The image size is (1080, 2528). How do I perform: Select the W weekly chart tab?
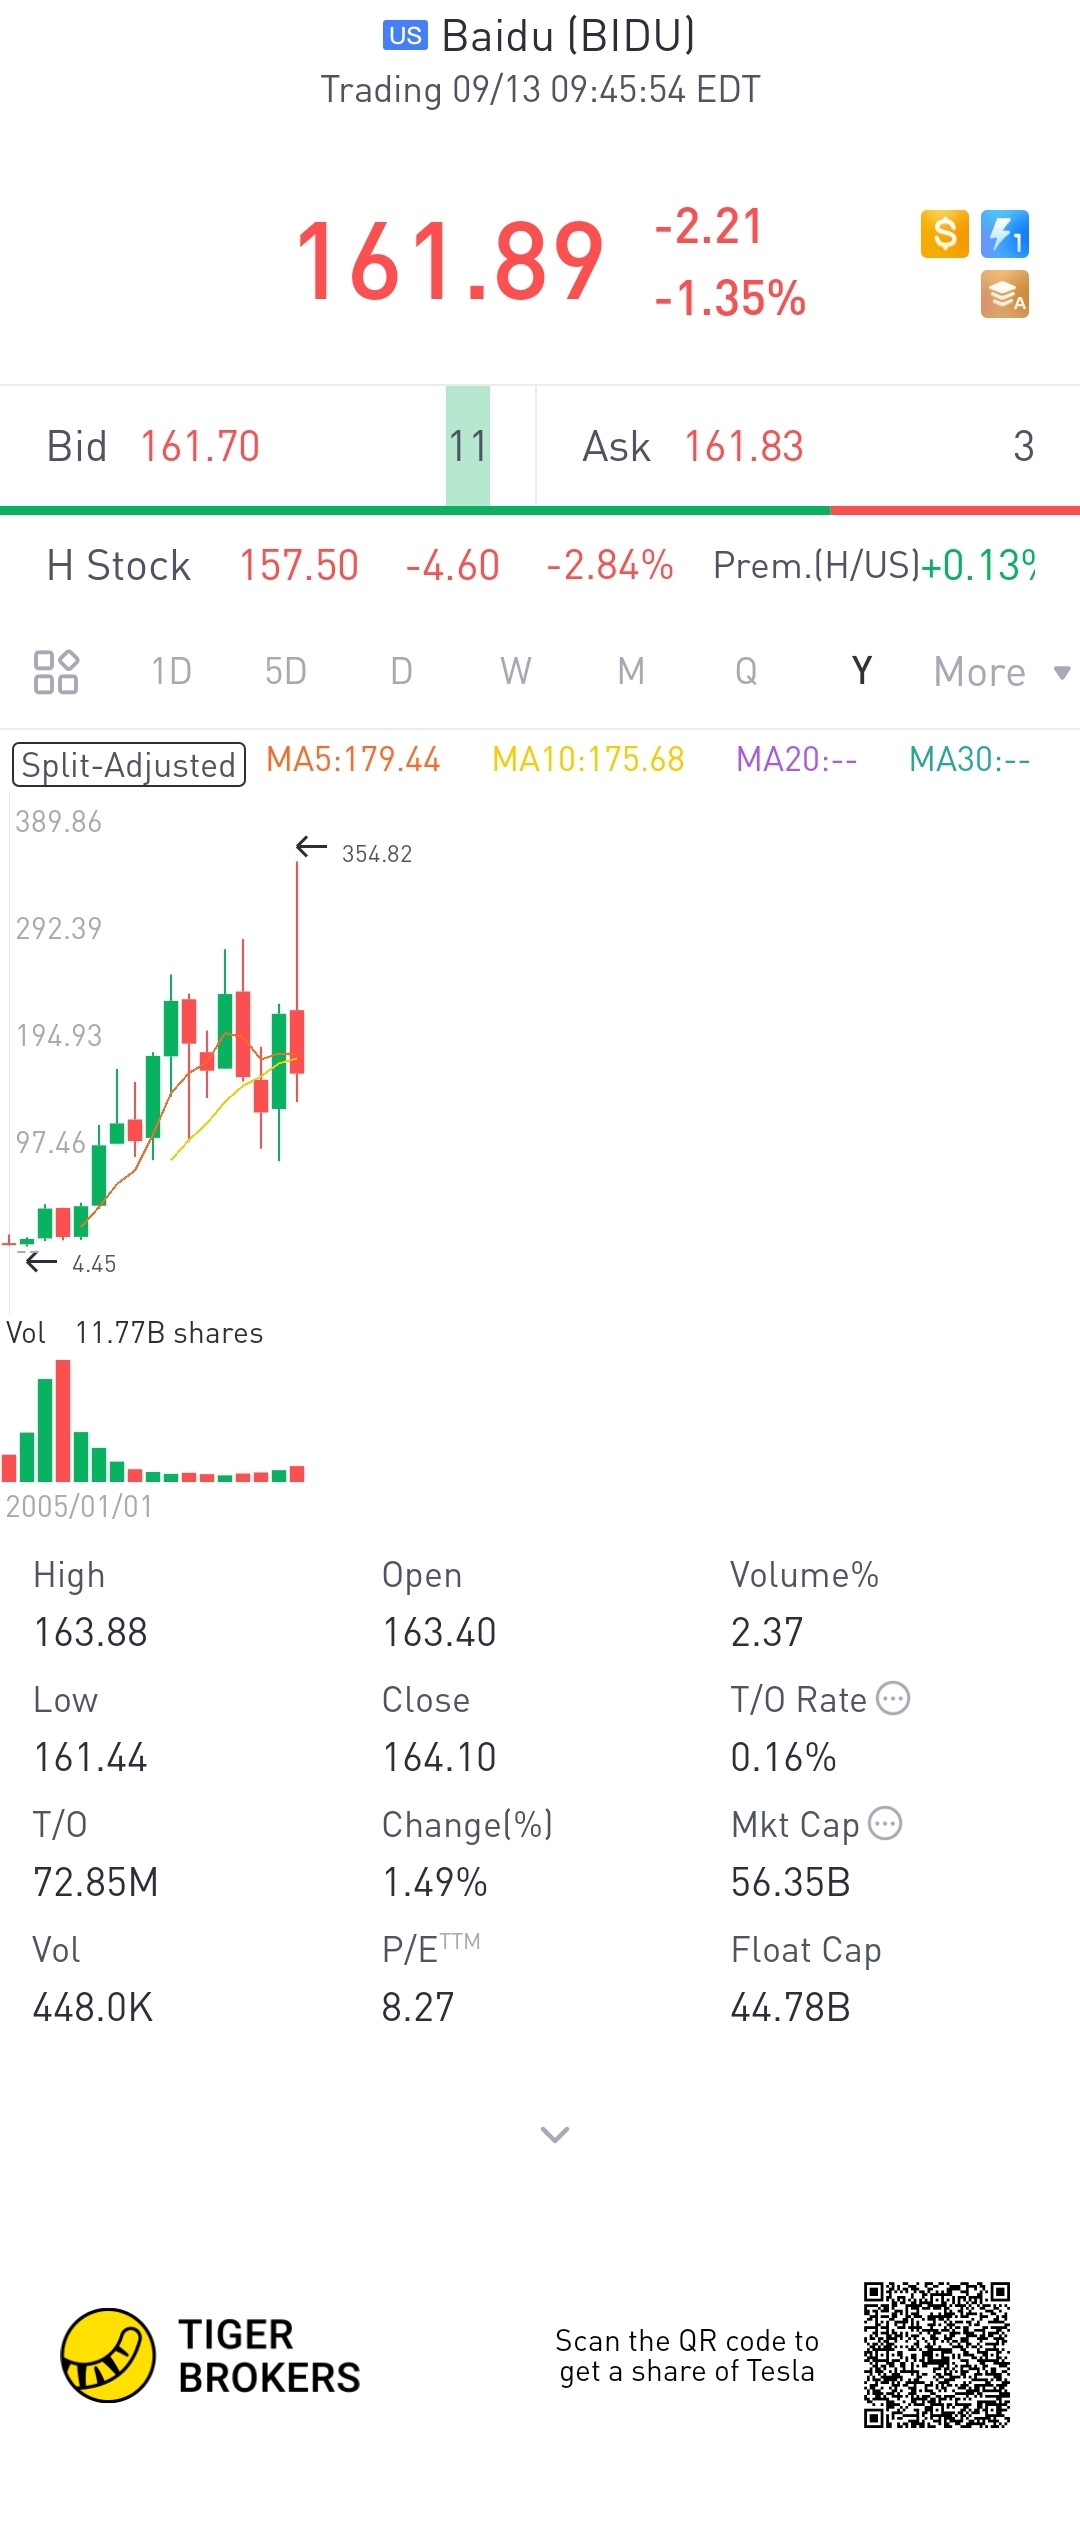coord(516,671)
